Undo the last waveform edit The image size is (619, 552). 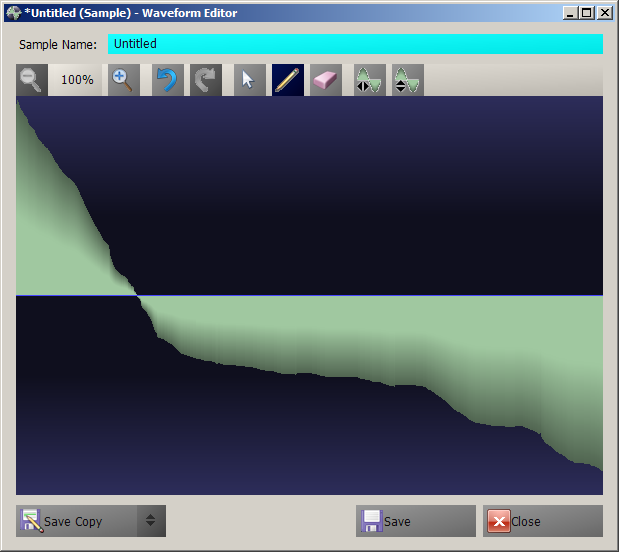coord(168,80)
